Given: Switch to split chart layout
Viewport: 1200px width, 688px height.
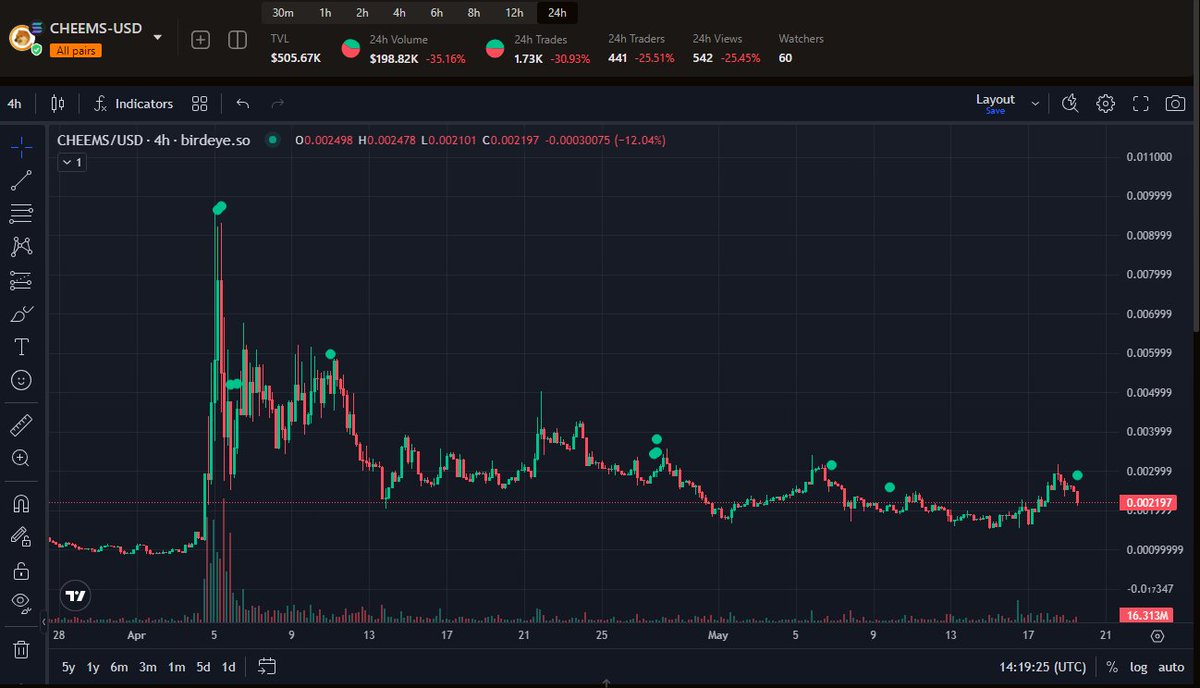Looking at the screenshot, I should coord(237,40).
